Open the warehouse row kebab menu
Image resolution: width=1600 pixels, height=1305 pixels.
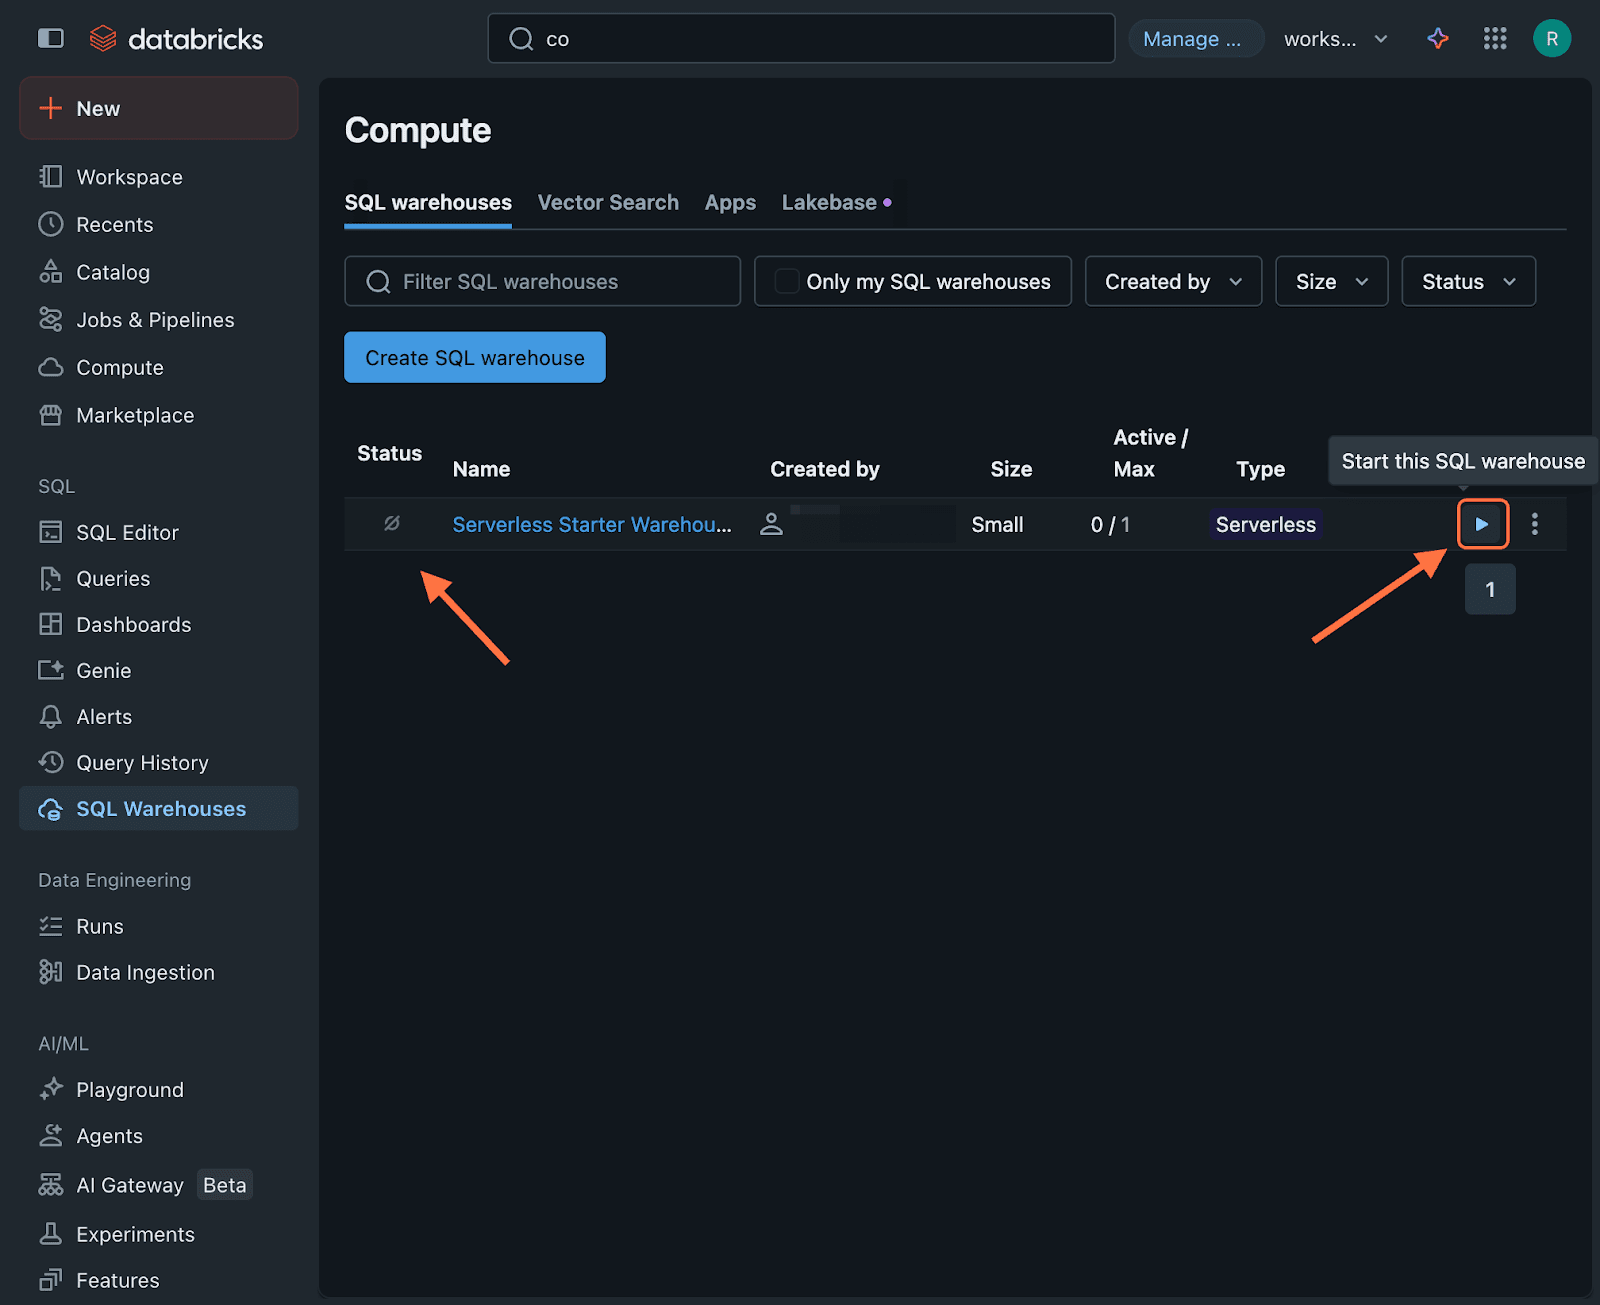click(1534, 524)
